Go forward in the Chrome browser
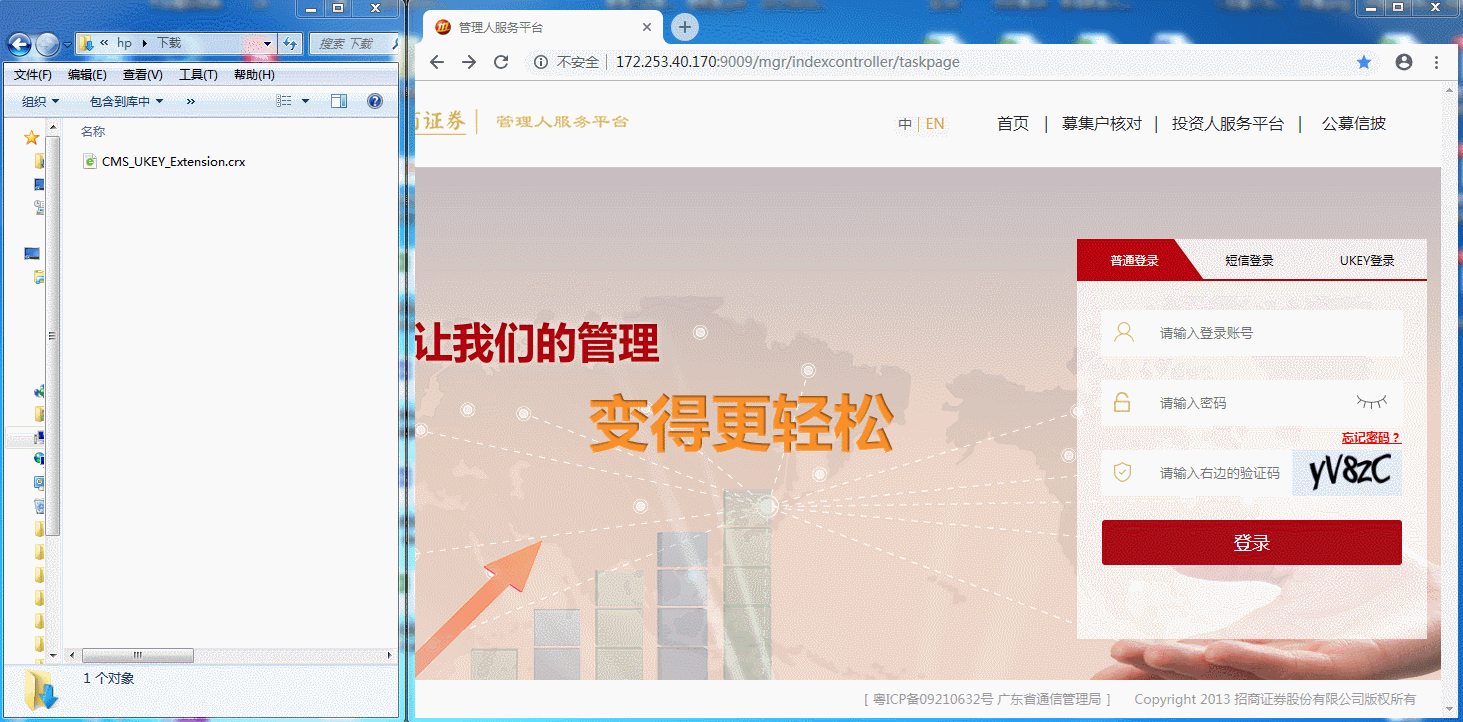The image size is (1463, 722). (x=469, y=62)
